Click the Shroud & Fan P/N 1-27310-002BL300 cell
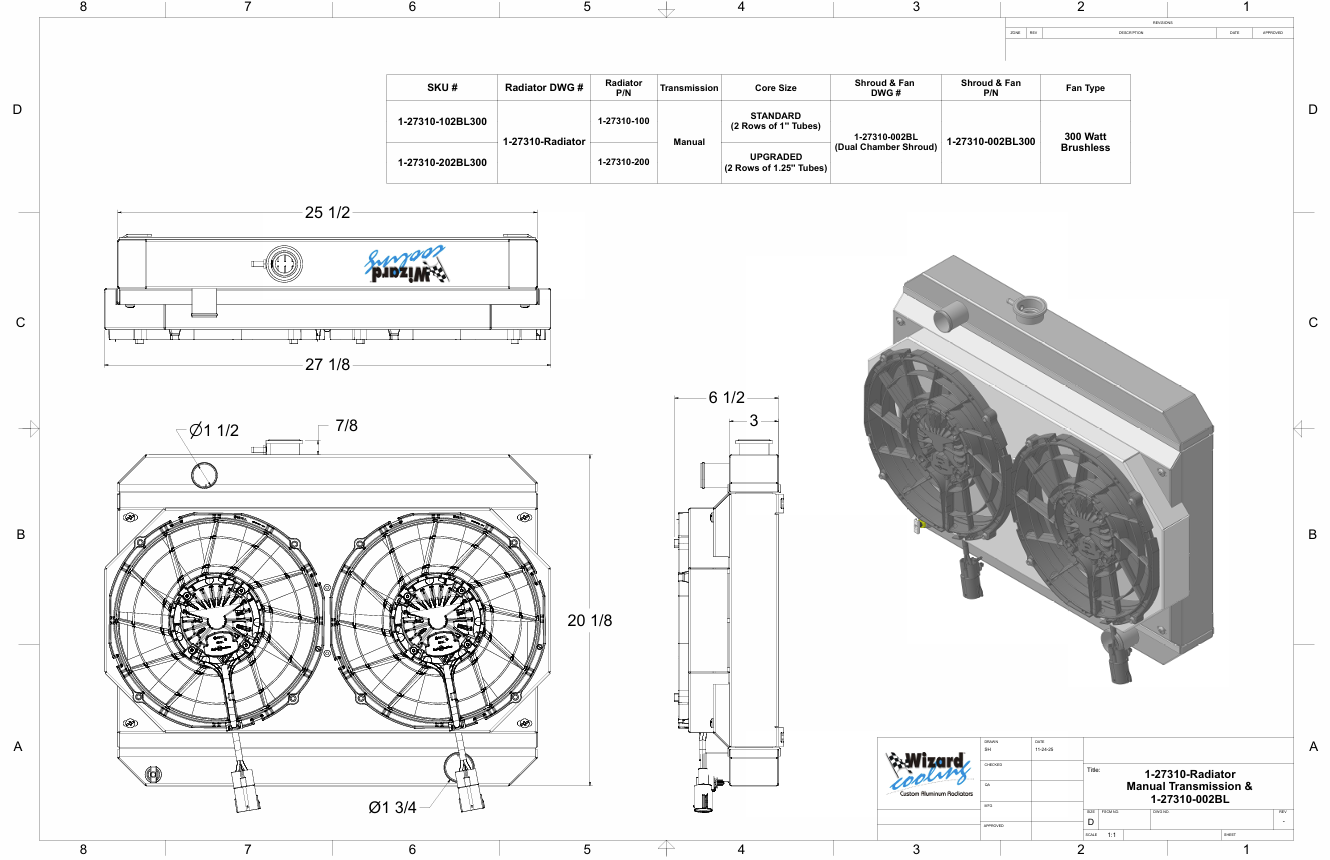Image resolution: width=1330 pixels, height=860 pixels. coord(990,142)
